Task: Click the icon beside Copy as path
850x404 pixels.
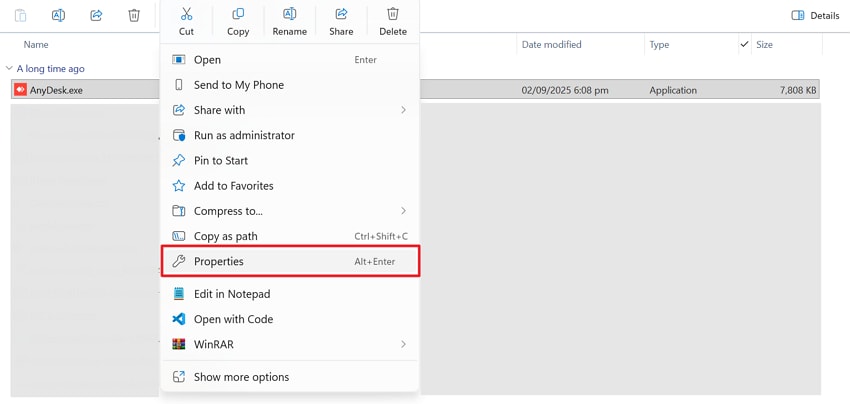Action: click(x=178, y=236)
